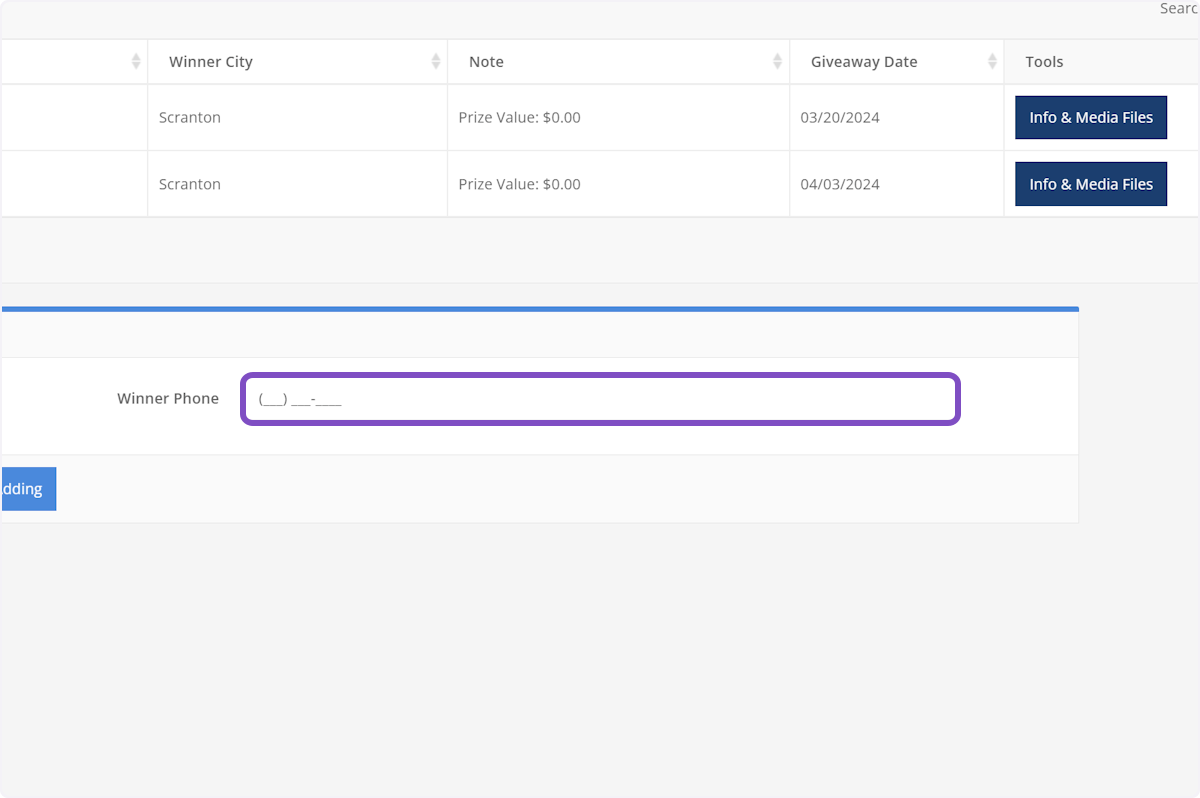Click the sort arrows in Giveaway Date column
Screen dimensions: 1200x798
click(x=992, y=62)
